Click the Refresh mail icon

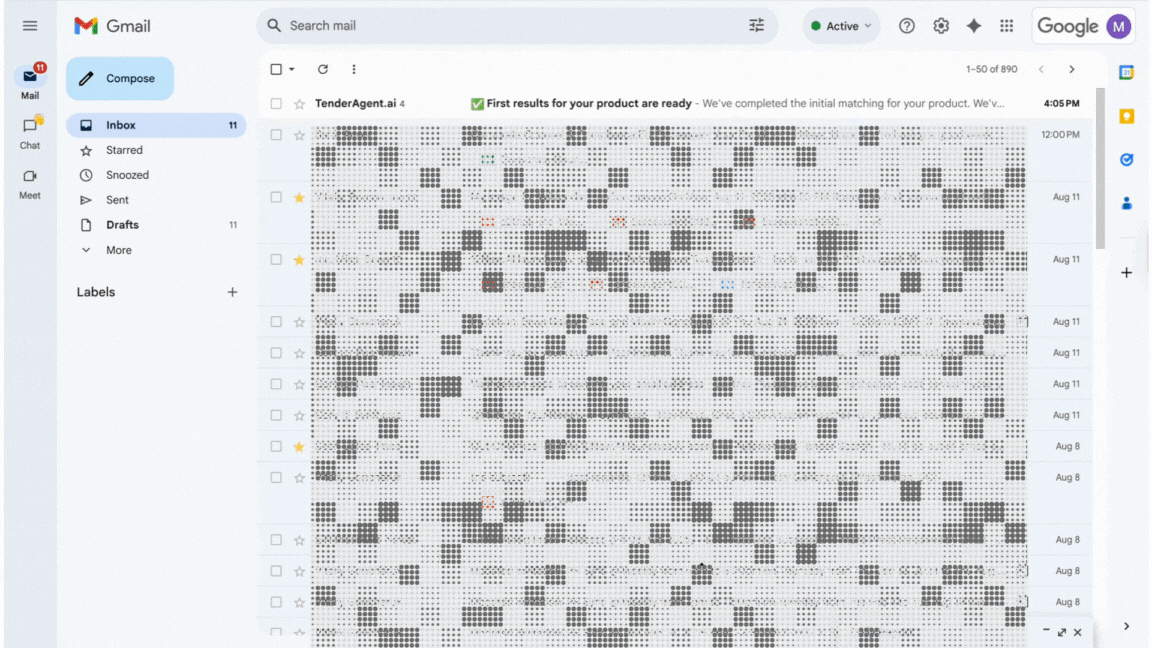(322, 70)
